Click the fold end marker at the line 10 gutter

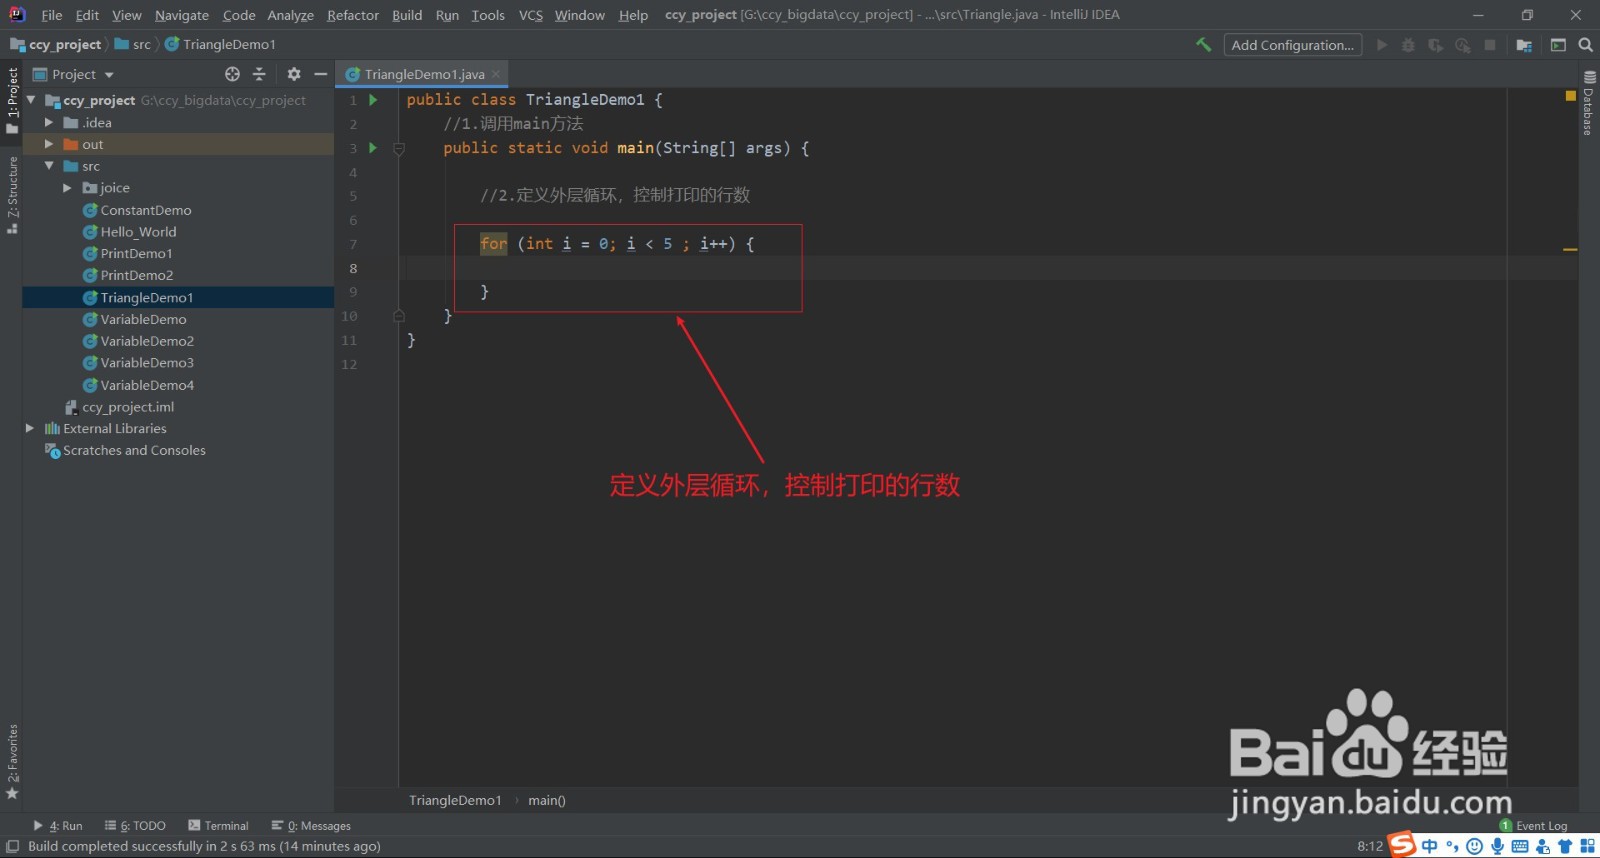399,316
